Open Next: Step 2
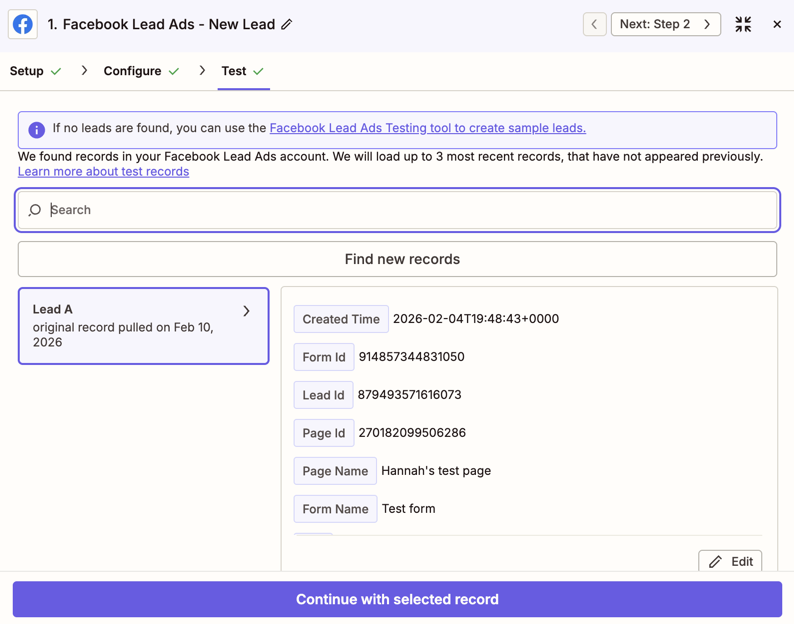The width and height of the screenshot is (794, 624). click(665, 24)
